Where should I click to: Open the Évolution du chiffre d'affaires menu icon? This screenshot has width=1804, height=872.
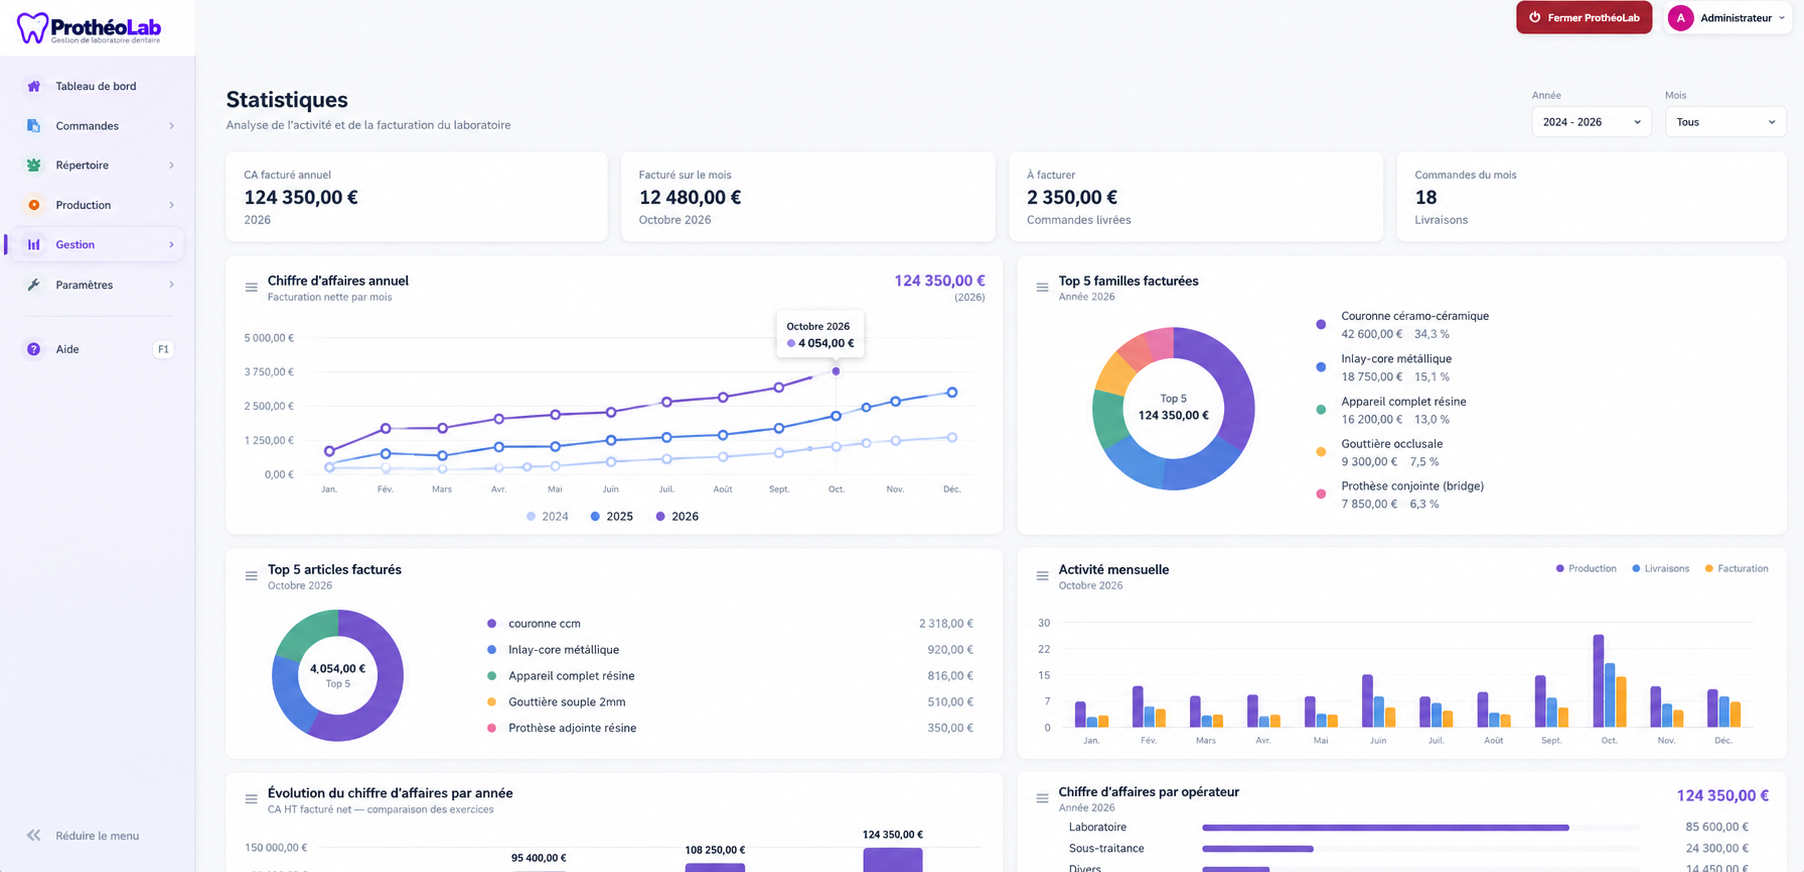click(x=251, y=799)
